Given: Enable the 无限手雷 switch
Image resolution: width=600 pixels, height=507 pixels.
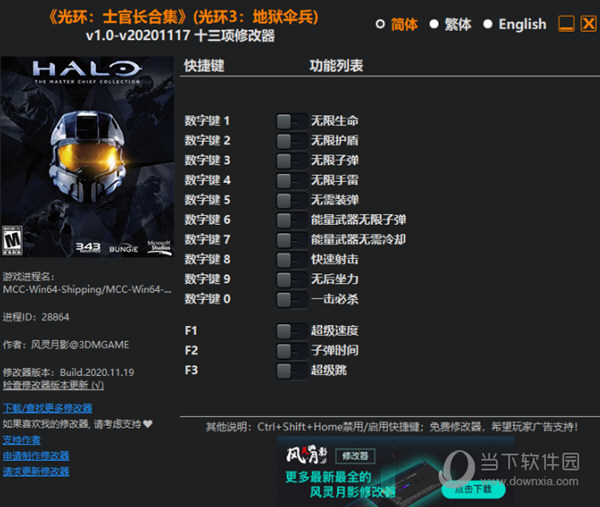Looking at the screenshot, I should tap(292, 181).
